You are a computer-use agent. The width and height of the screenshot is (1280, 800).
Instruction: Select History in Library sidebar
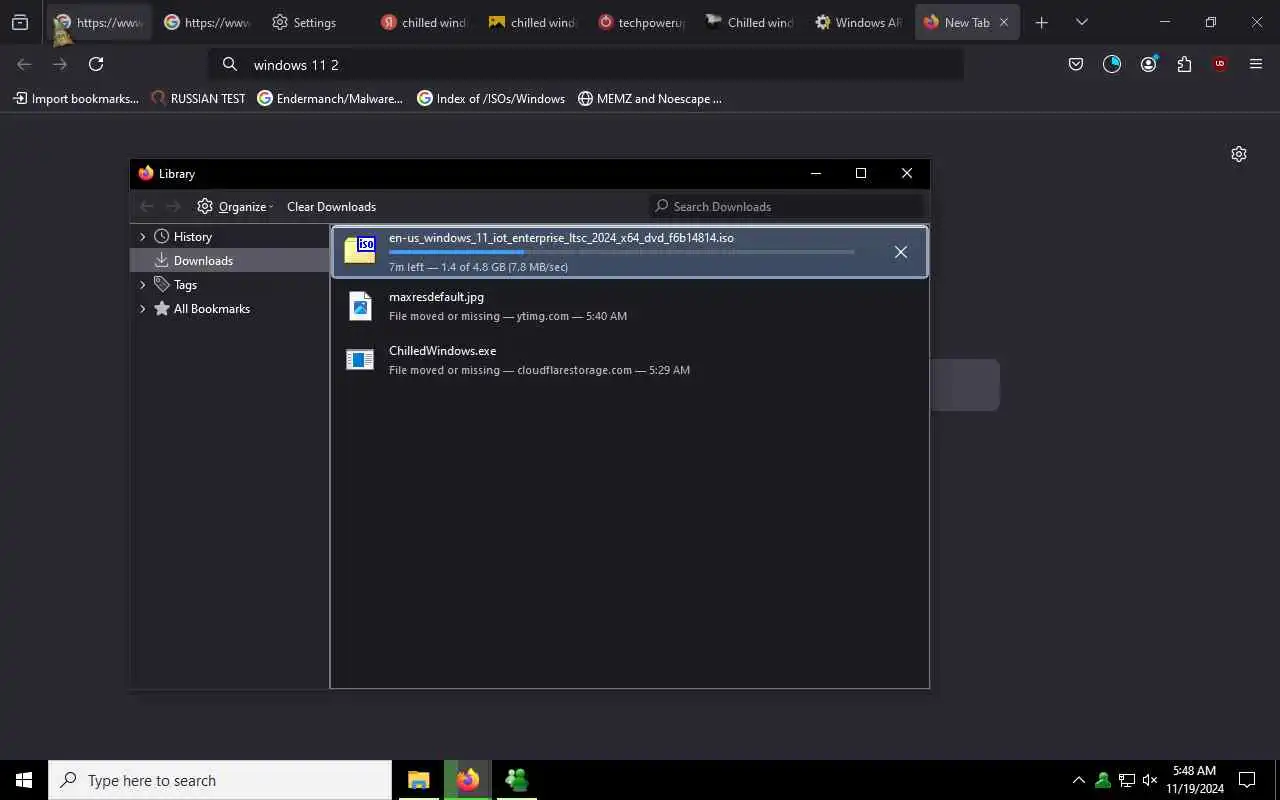point(230,236)
